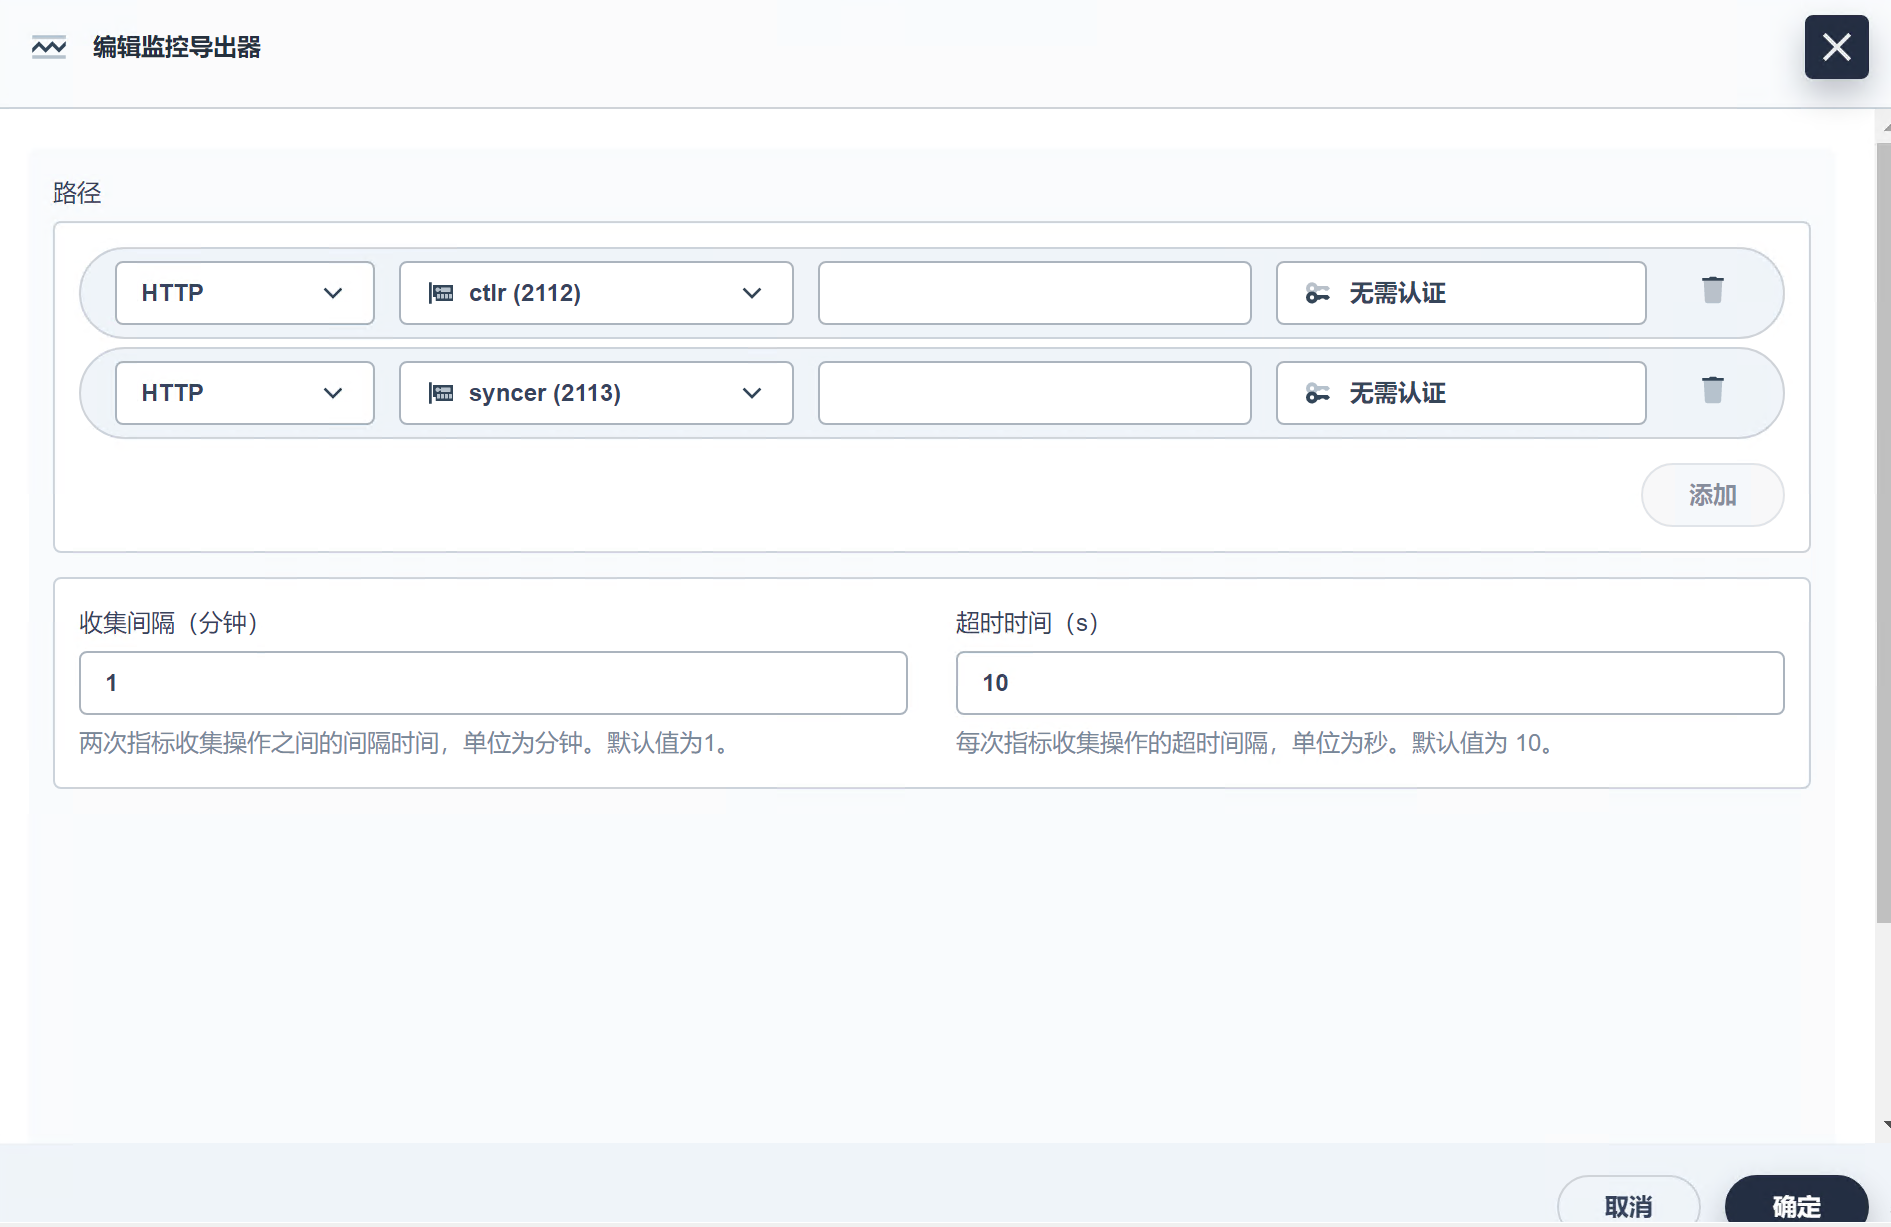Open 无需认证 auth selector in ctlr row
The width and height of the screenshot is (1891, 1227).
click(x=1461, y=293)
